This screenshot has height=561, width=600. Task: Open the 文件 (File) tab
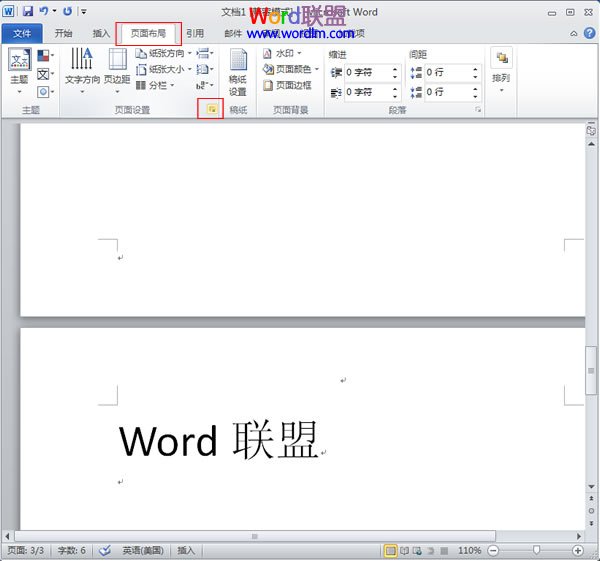[22, 34]
